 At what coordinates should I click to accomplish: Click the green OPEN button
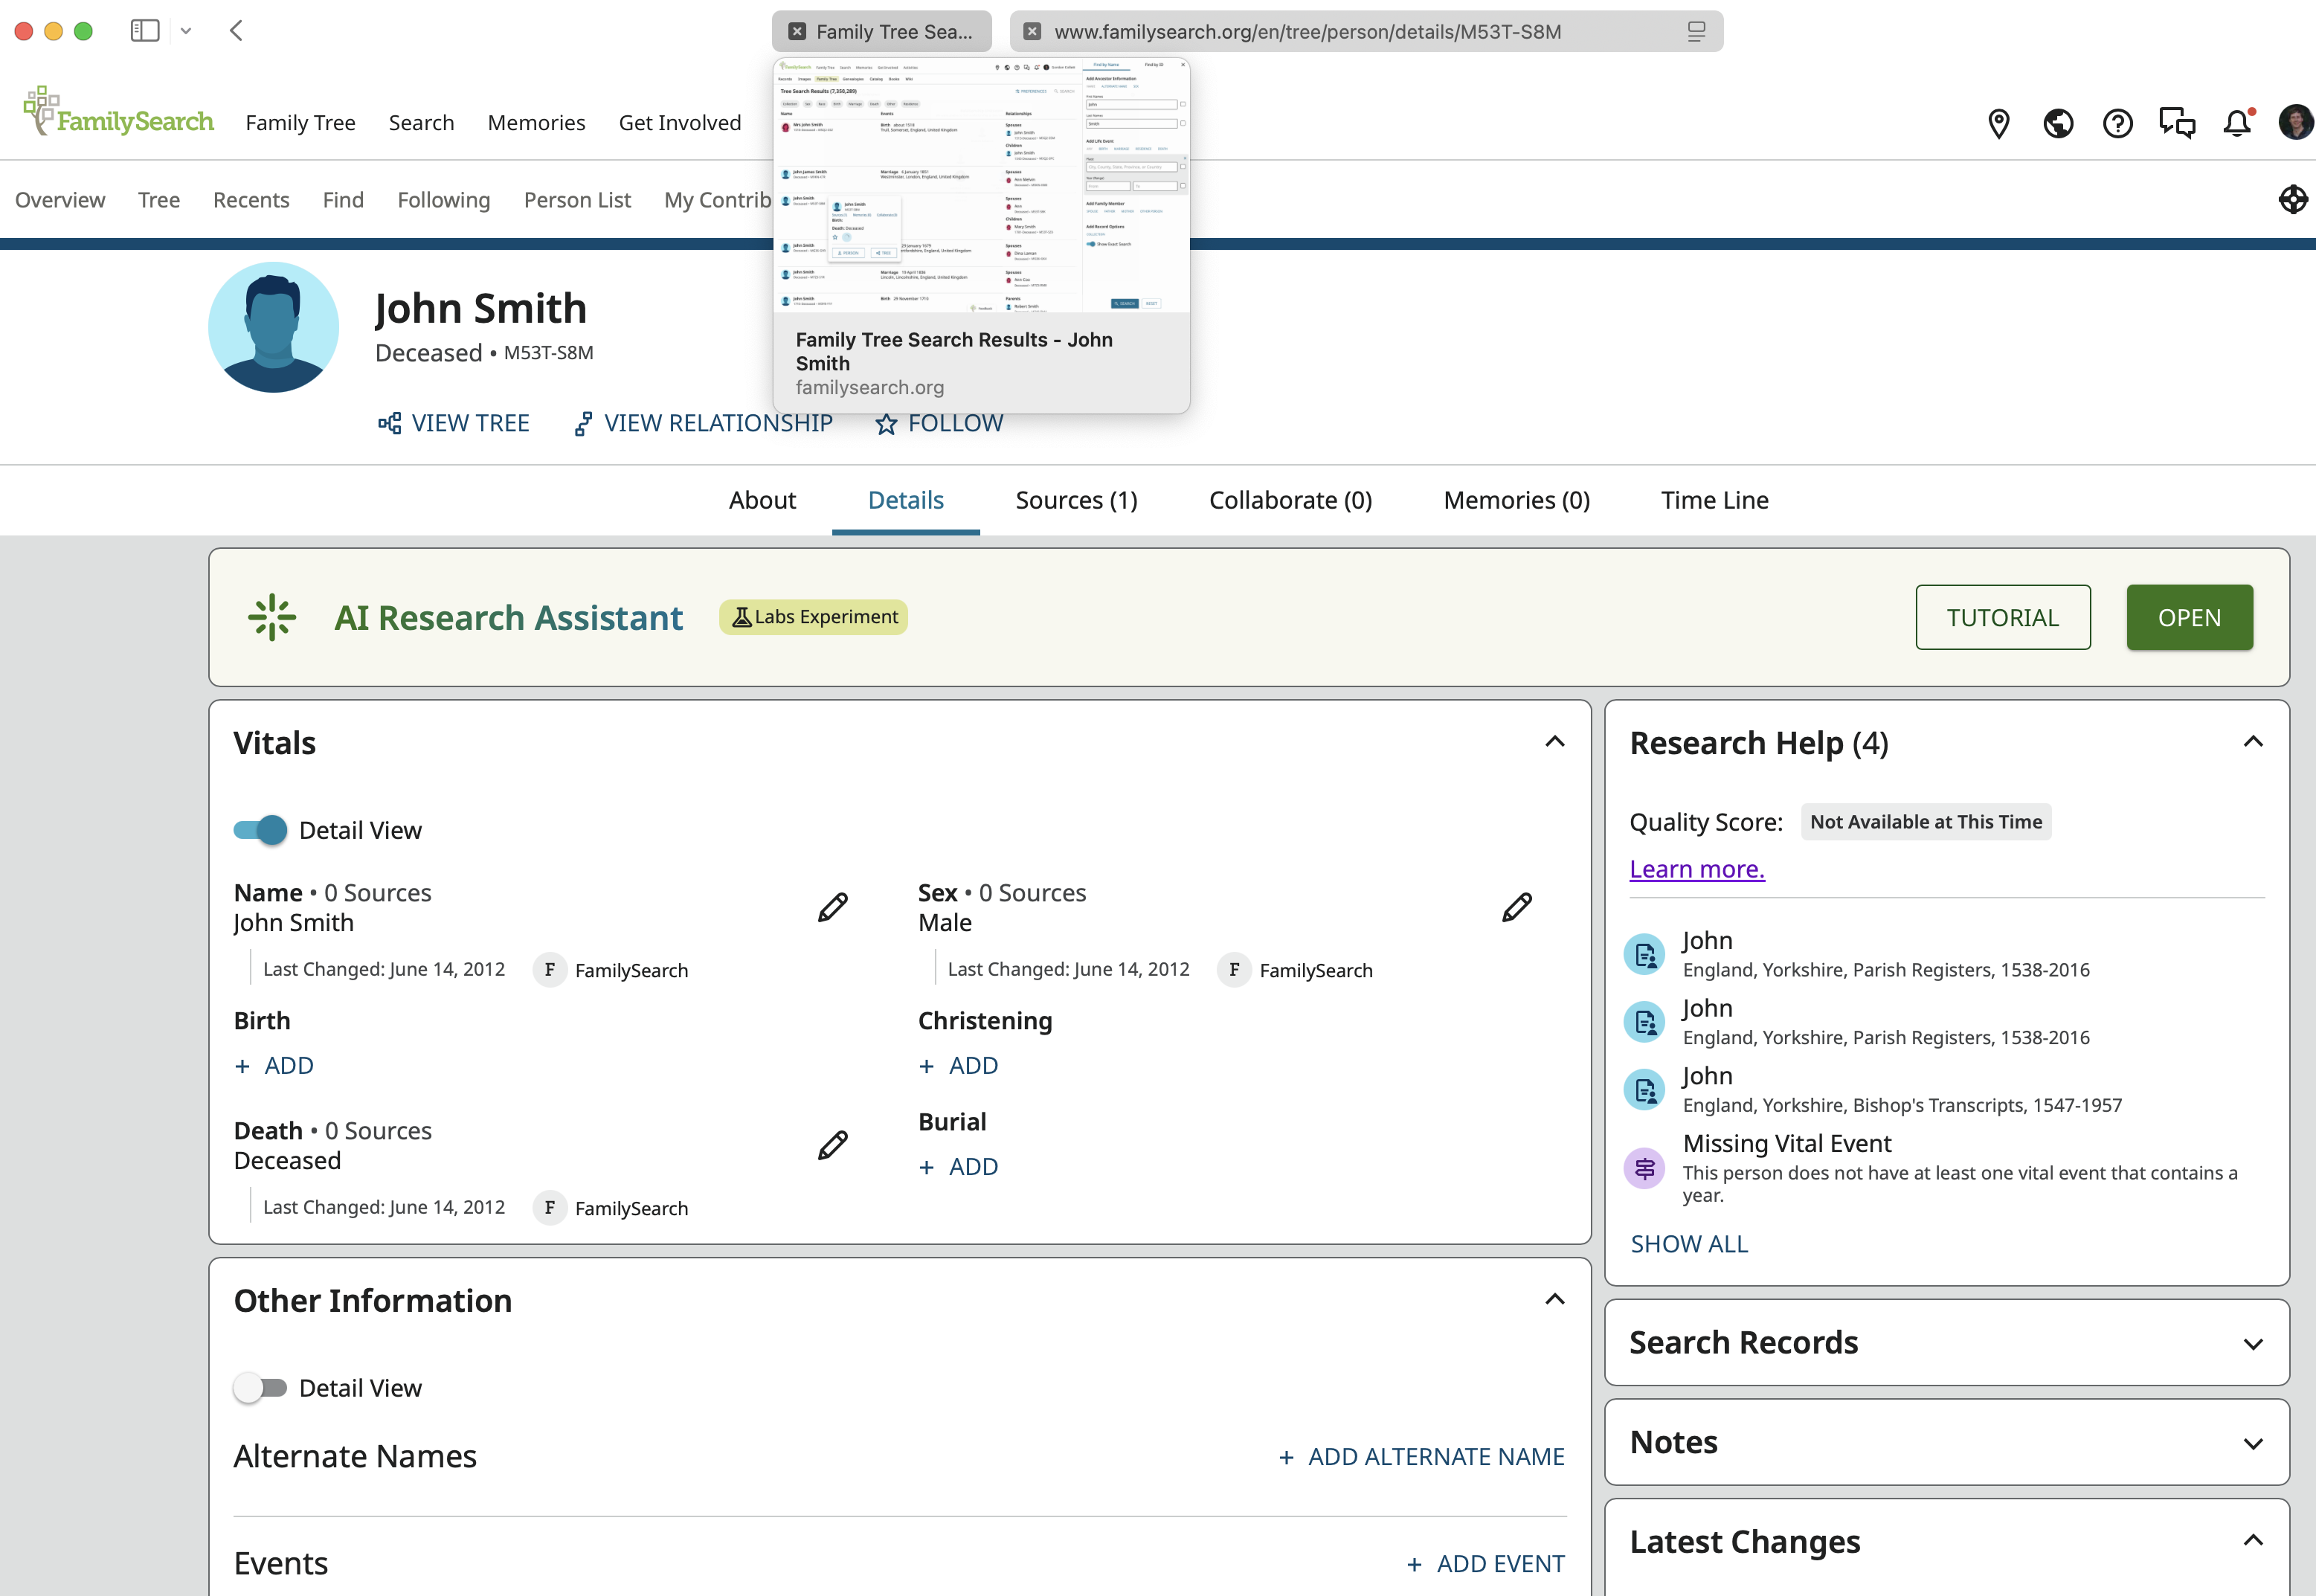pos(2189,617)
